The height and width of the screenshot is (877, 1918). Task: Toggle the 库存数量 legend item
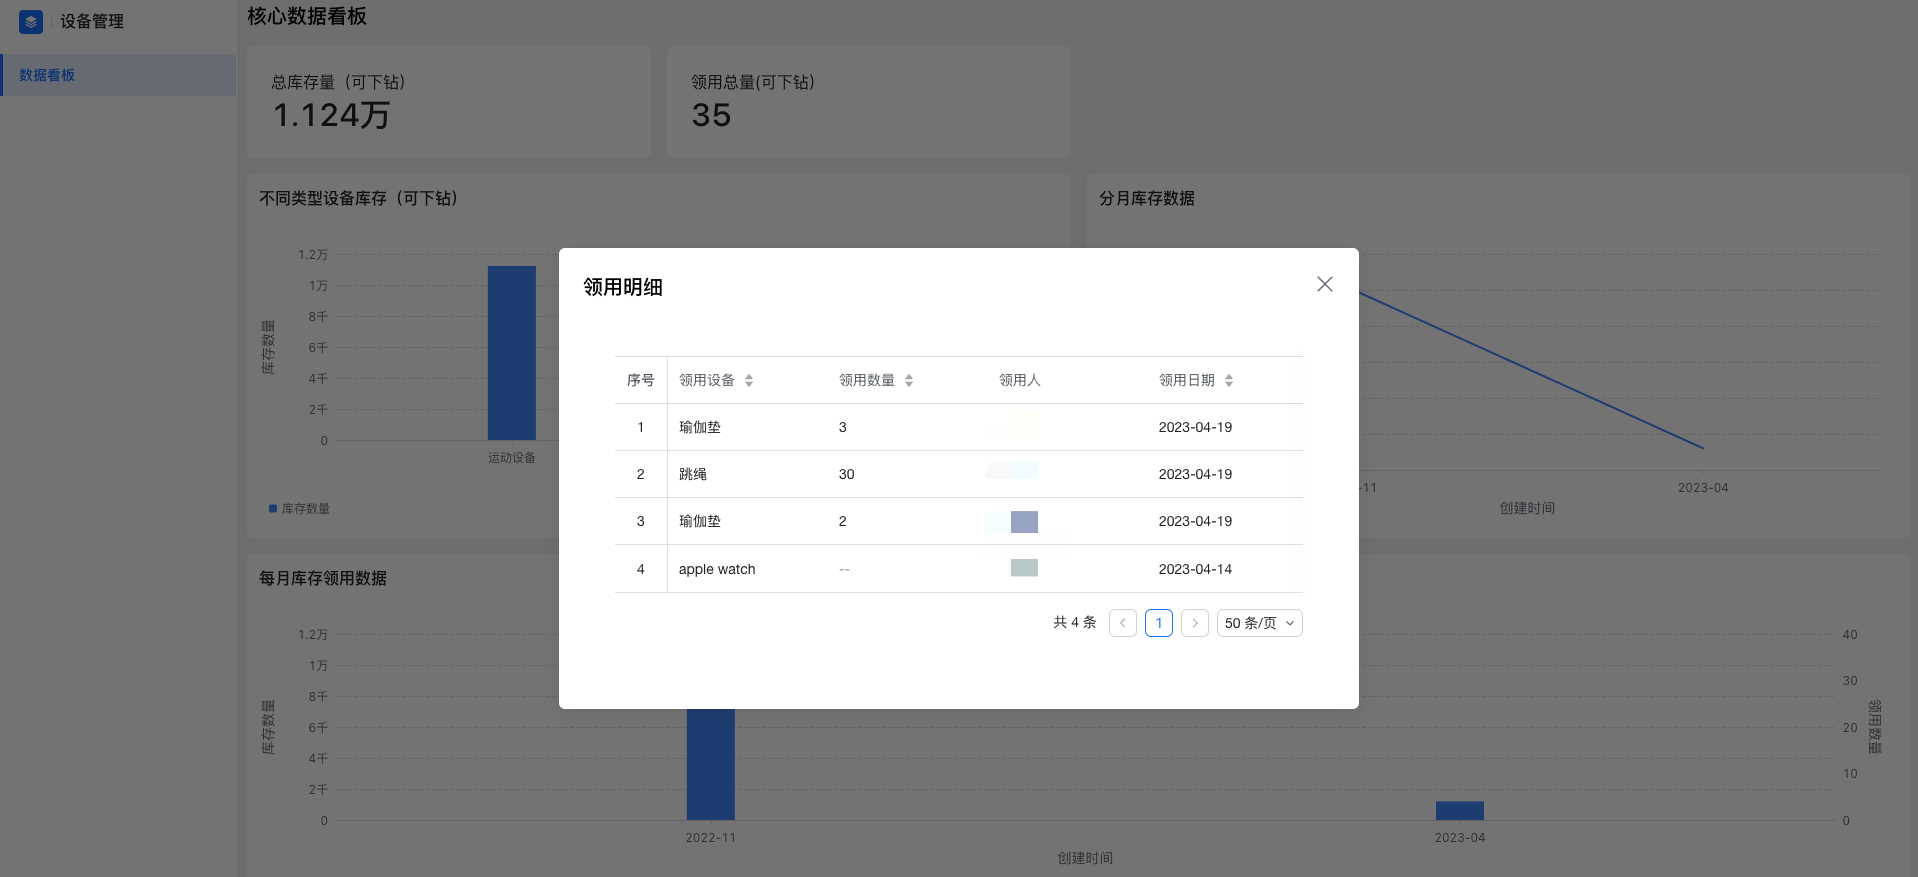(299, 509)
